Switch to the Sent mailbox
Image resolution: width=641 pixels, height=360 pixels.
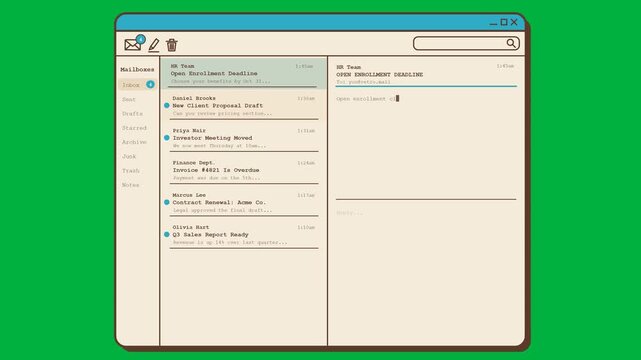pos(129,99)
